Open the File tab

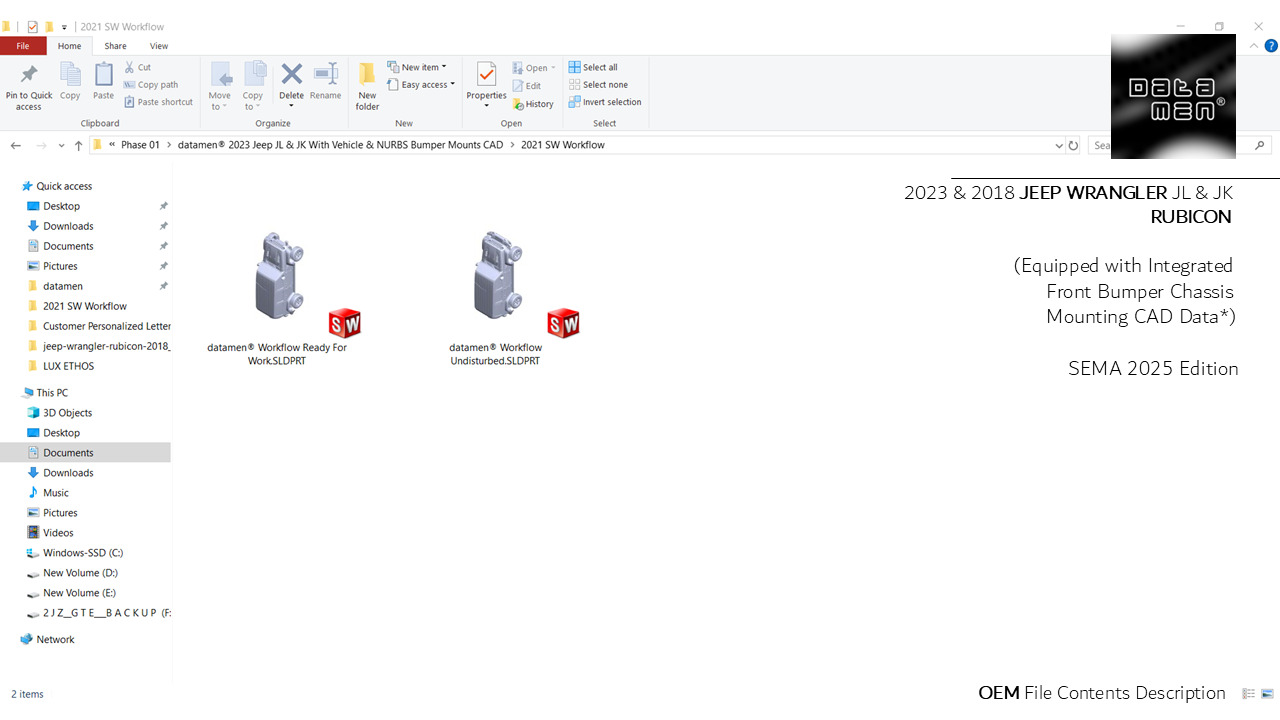click(22, 46)
